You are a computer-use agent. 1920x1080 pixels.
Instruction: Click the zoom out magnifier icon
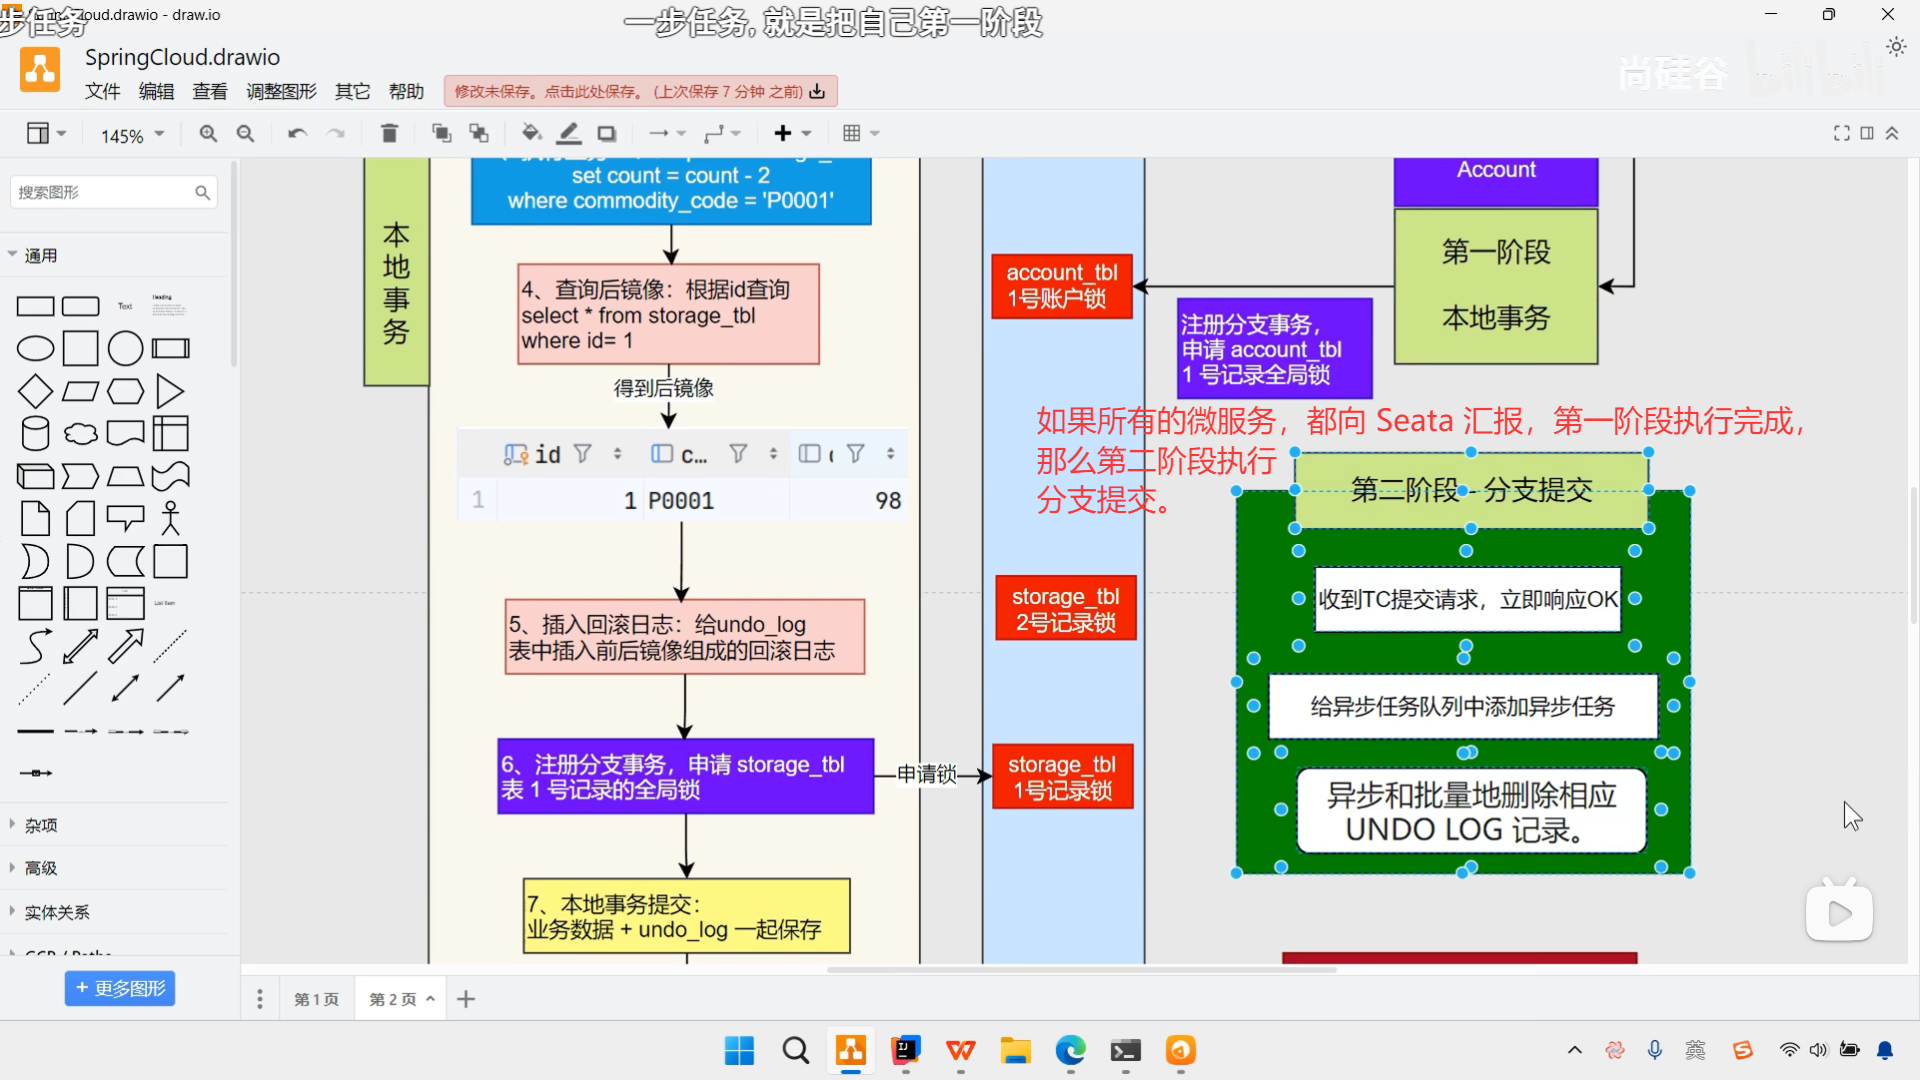245,134
